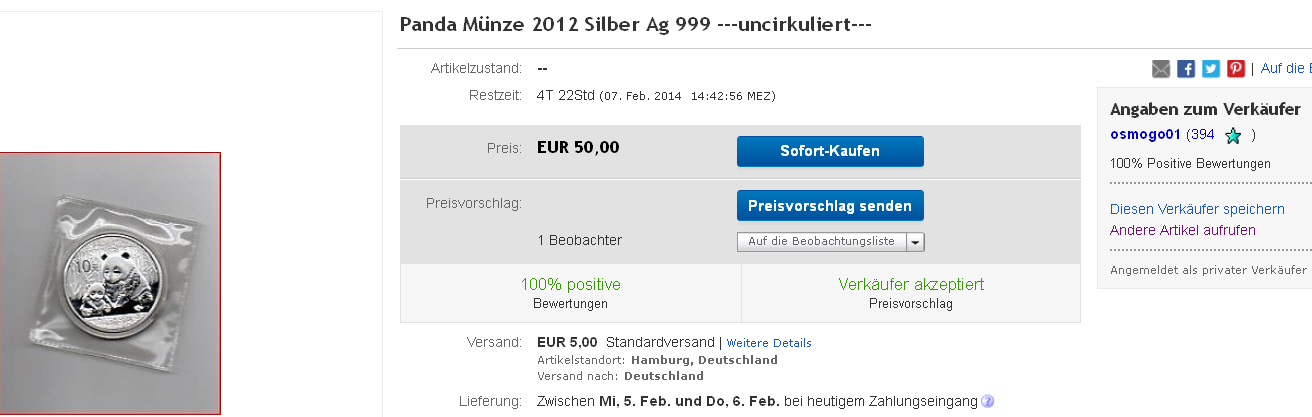Click Verkäufer akzeptiert Preisvorschlag box
This screenshot has width=1312, height=417.
point(911,293)
